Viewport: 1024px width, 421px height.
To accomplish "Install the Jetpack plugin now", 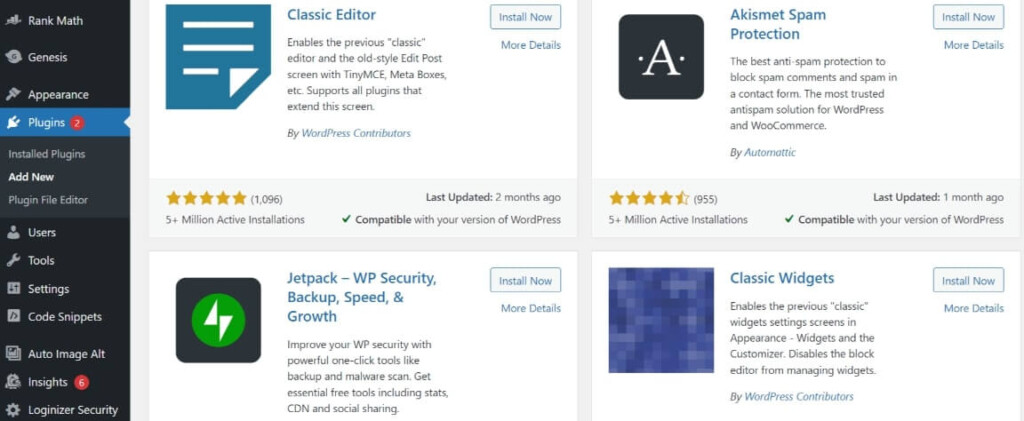I will [x=525, y=281].
